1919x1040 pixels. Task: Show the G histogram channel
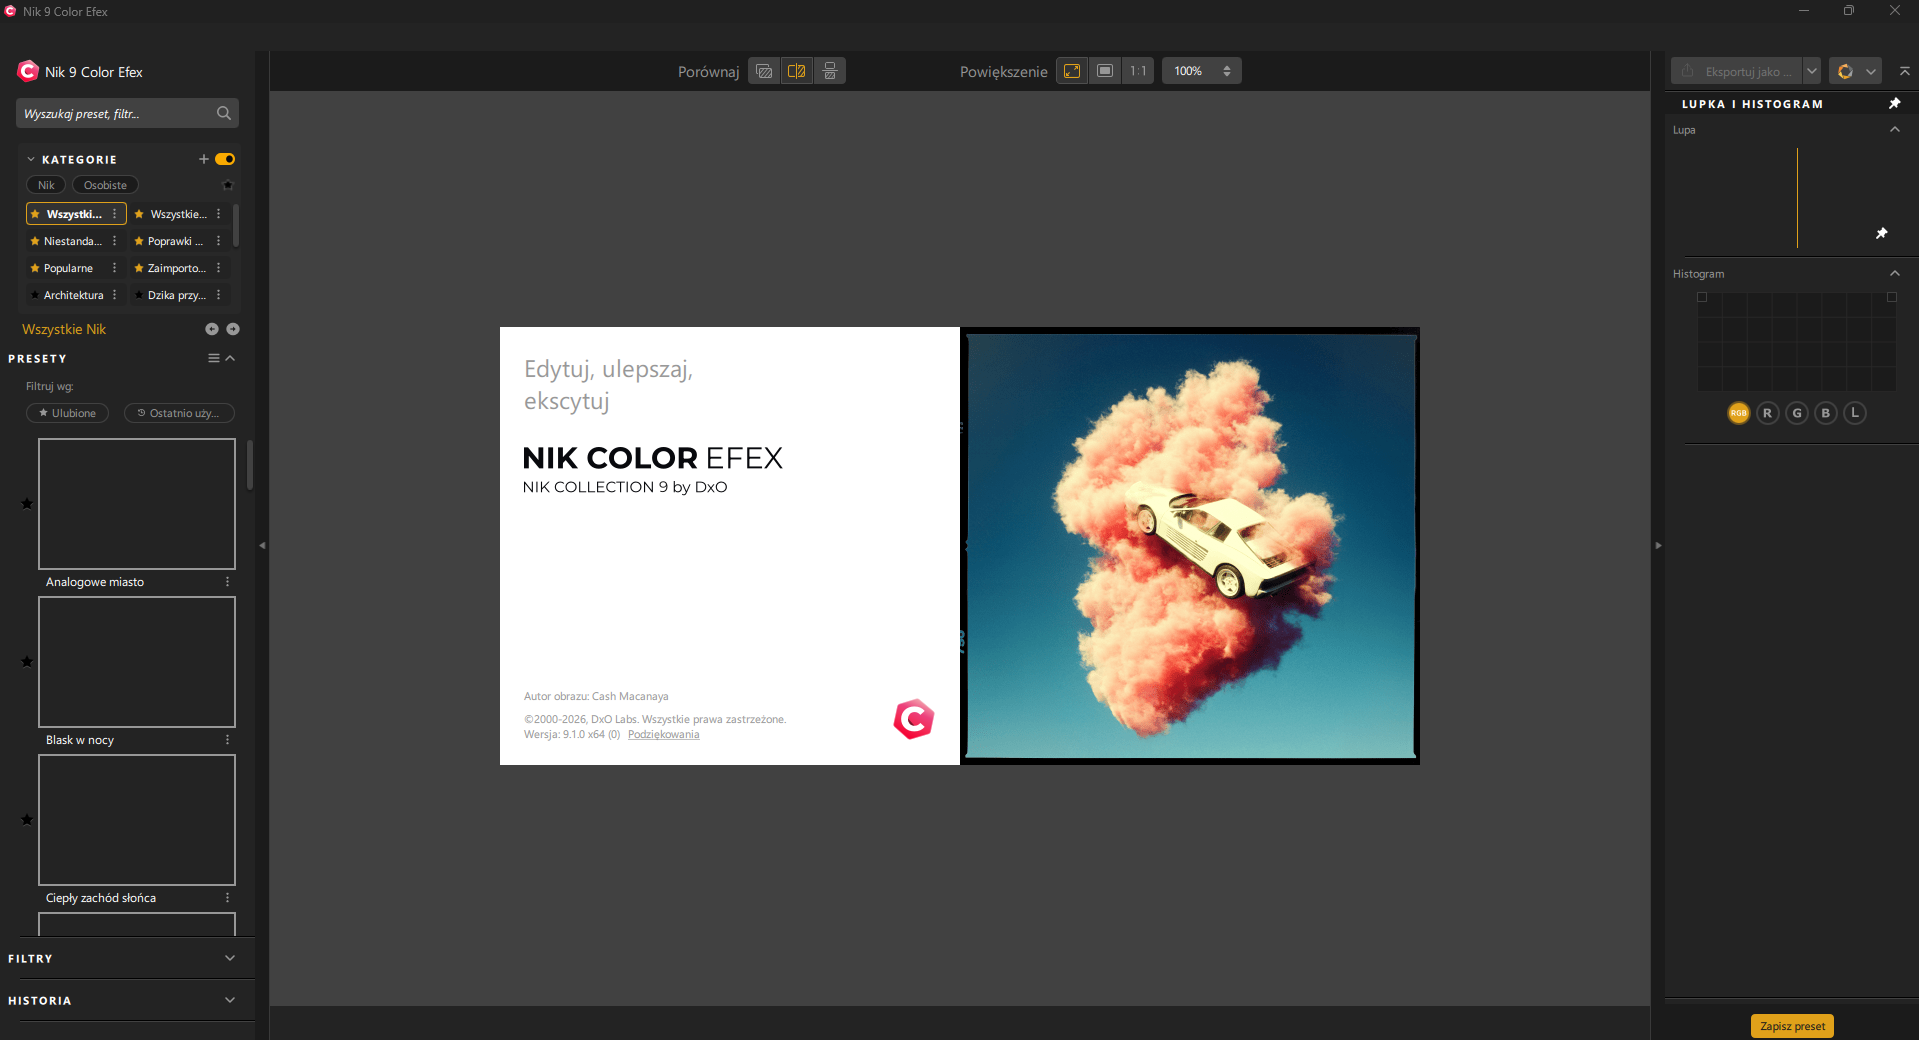(1796, 413)
